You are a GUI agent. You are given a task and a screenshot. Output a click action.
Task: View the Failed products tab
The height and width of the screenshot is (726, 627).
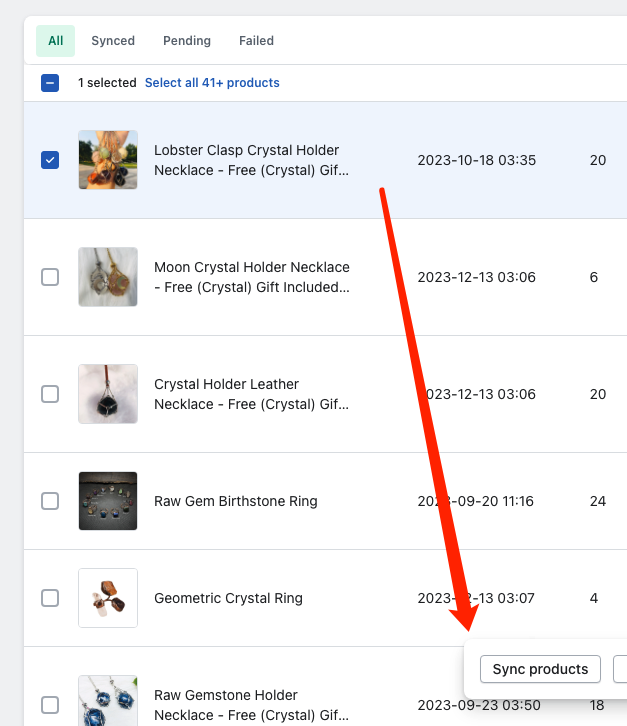click(x=256, y=41)
